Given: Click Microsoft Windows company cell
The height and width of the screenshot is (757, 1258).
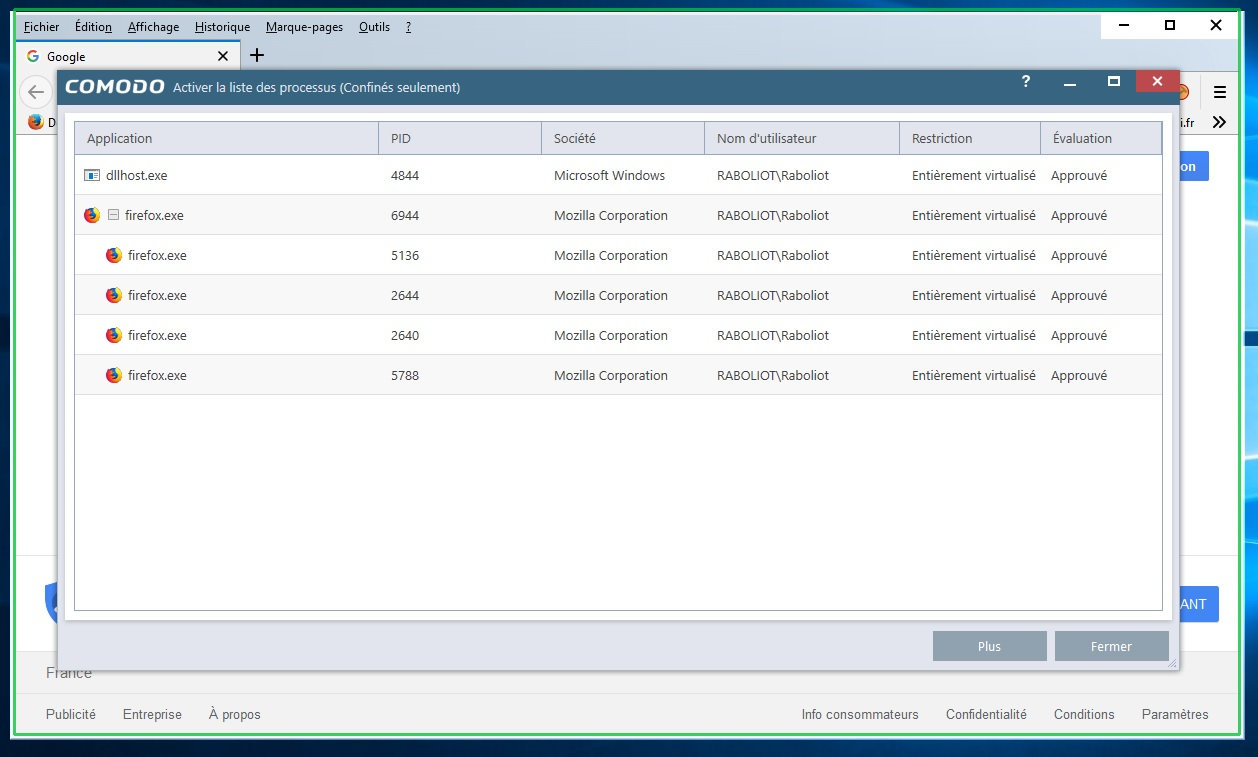Looking at the screenshot, I should [609, 175].
